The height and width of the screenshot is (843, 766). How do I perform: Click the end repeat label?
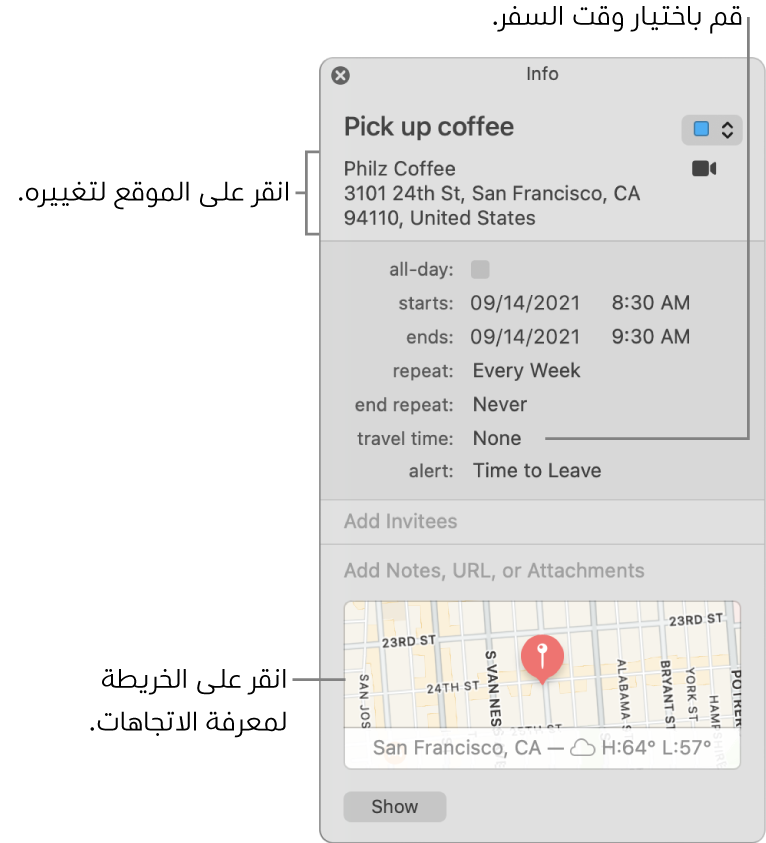coord(404,405)
